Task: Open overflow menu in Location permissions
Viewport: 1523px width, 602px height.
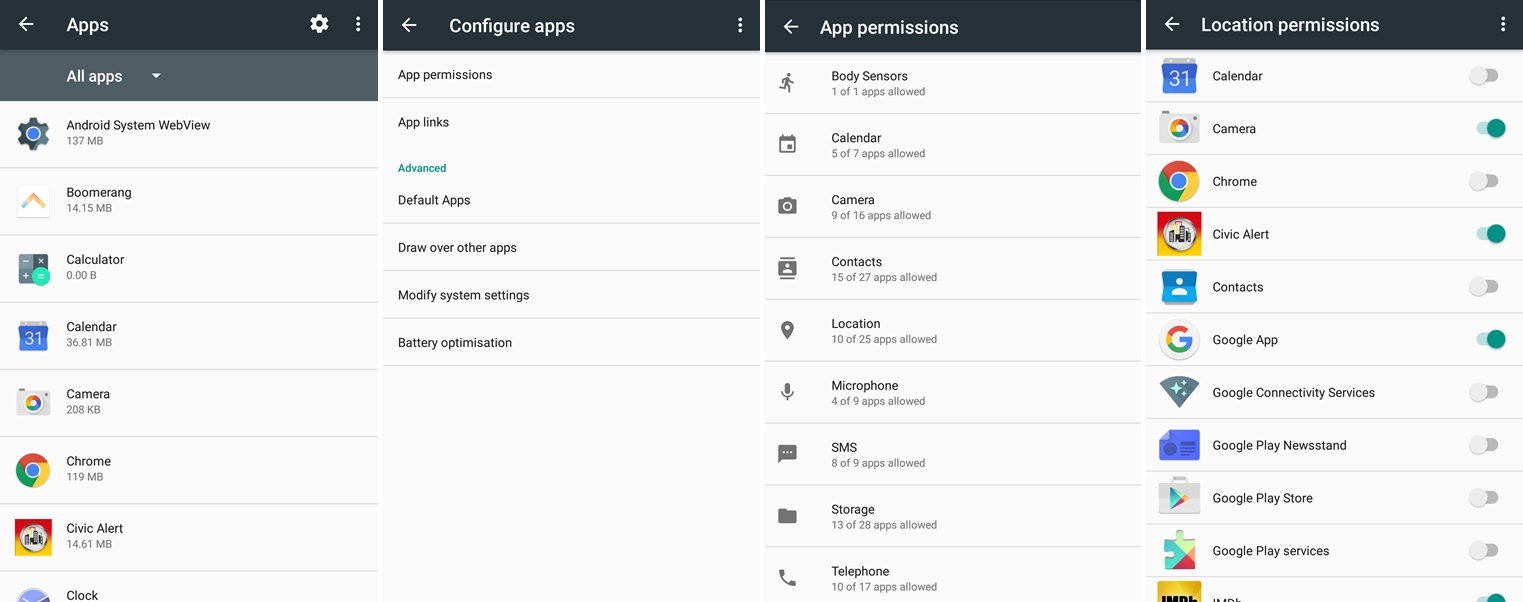Action: pyautogui.click(x=1502, y=24)
